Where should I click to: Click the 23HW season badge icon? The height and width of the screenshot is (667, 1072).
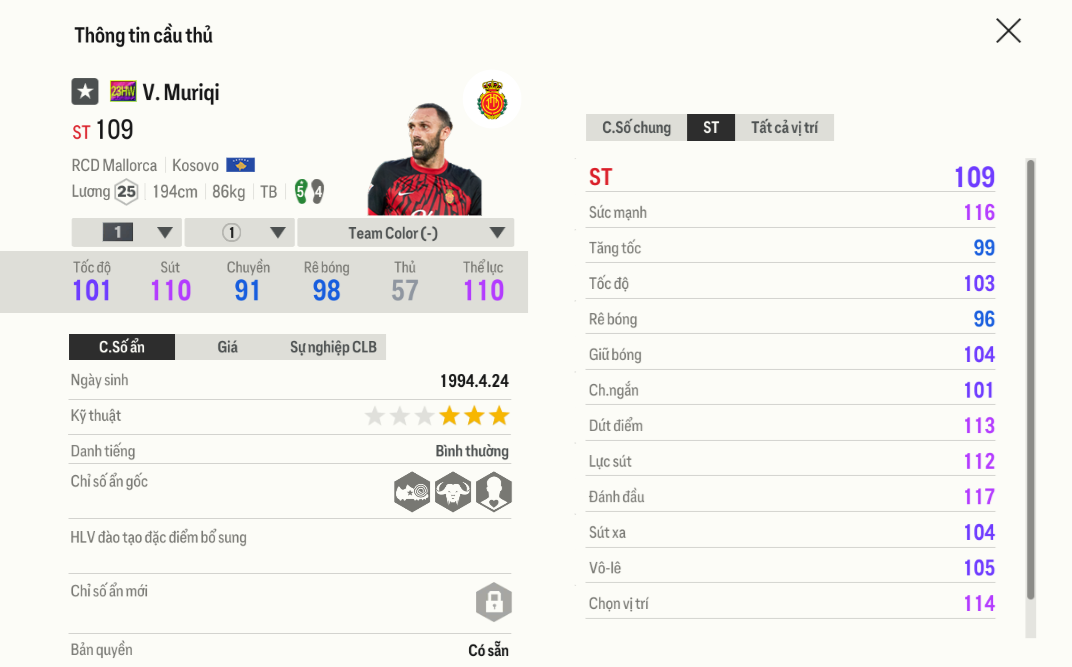pyautogui.click(x=123, y=92)
